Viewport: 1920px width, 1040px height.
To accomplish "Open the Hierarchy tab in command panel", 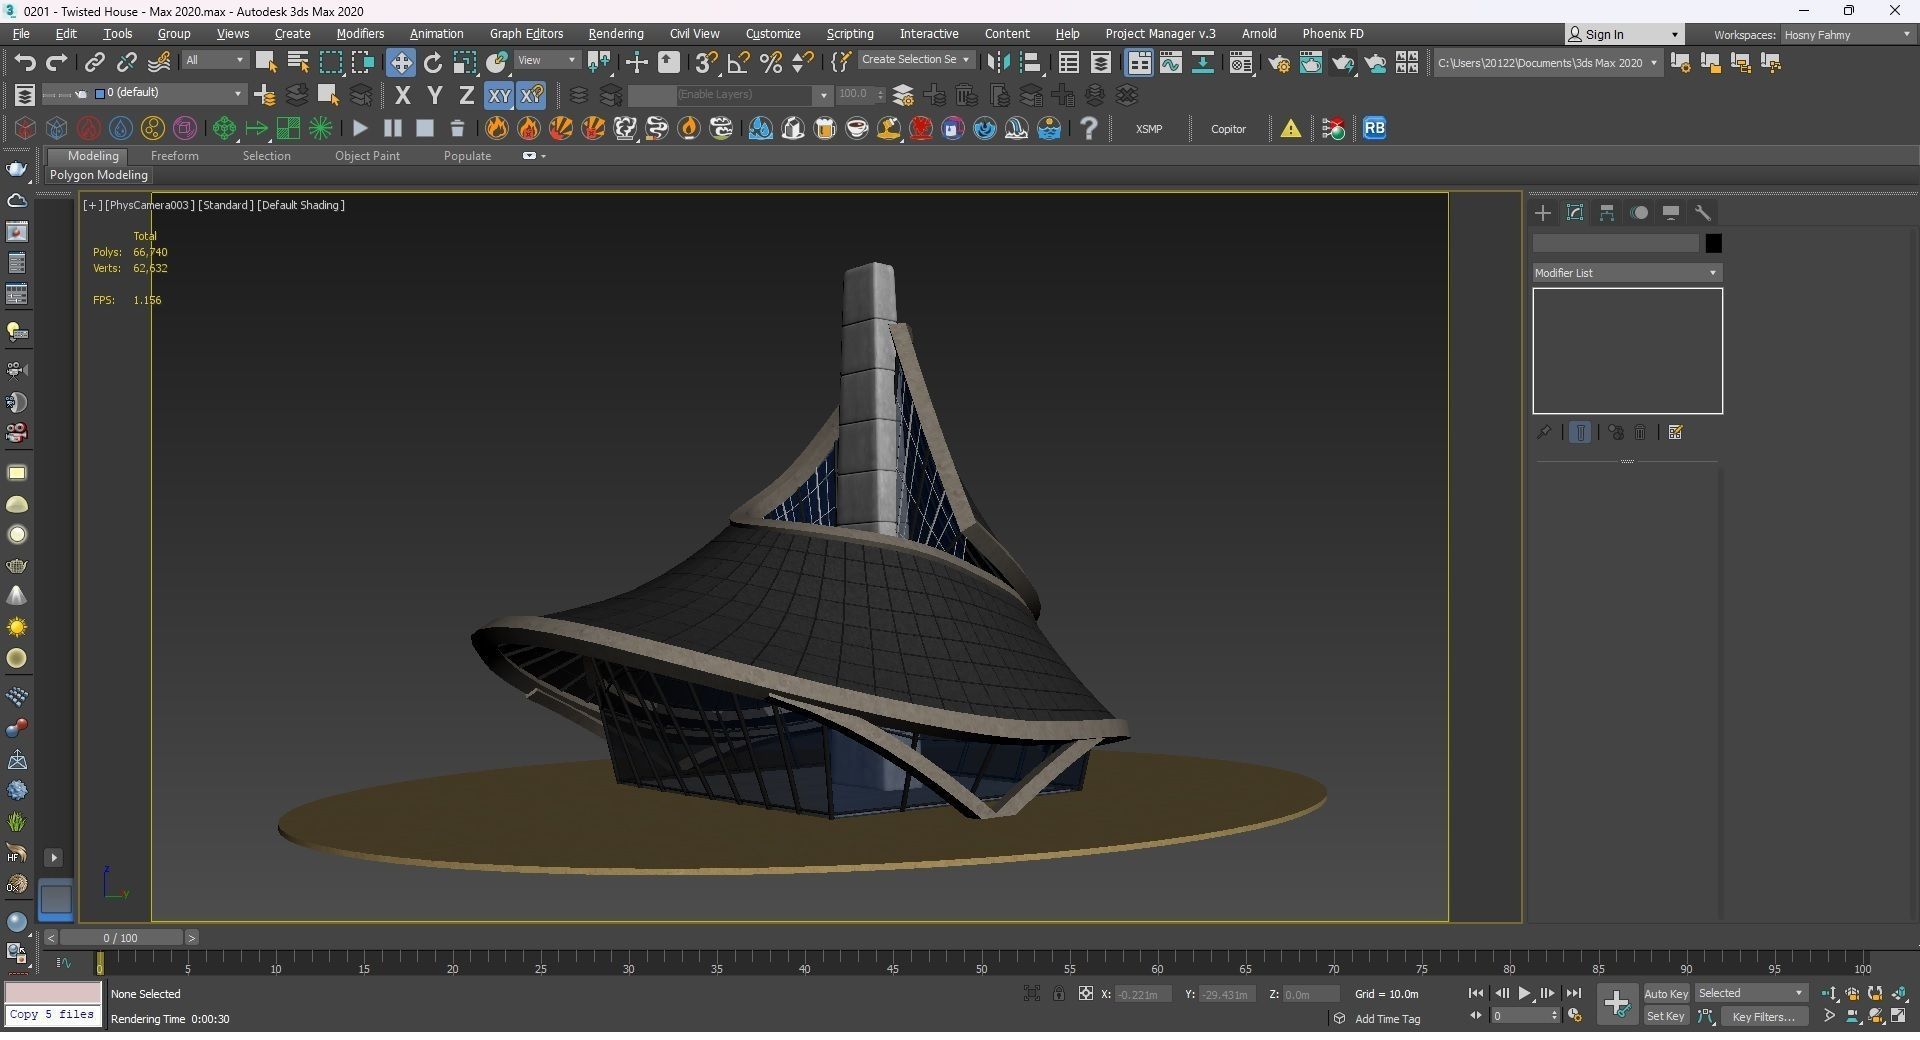I will tap(1607, 212).
